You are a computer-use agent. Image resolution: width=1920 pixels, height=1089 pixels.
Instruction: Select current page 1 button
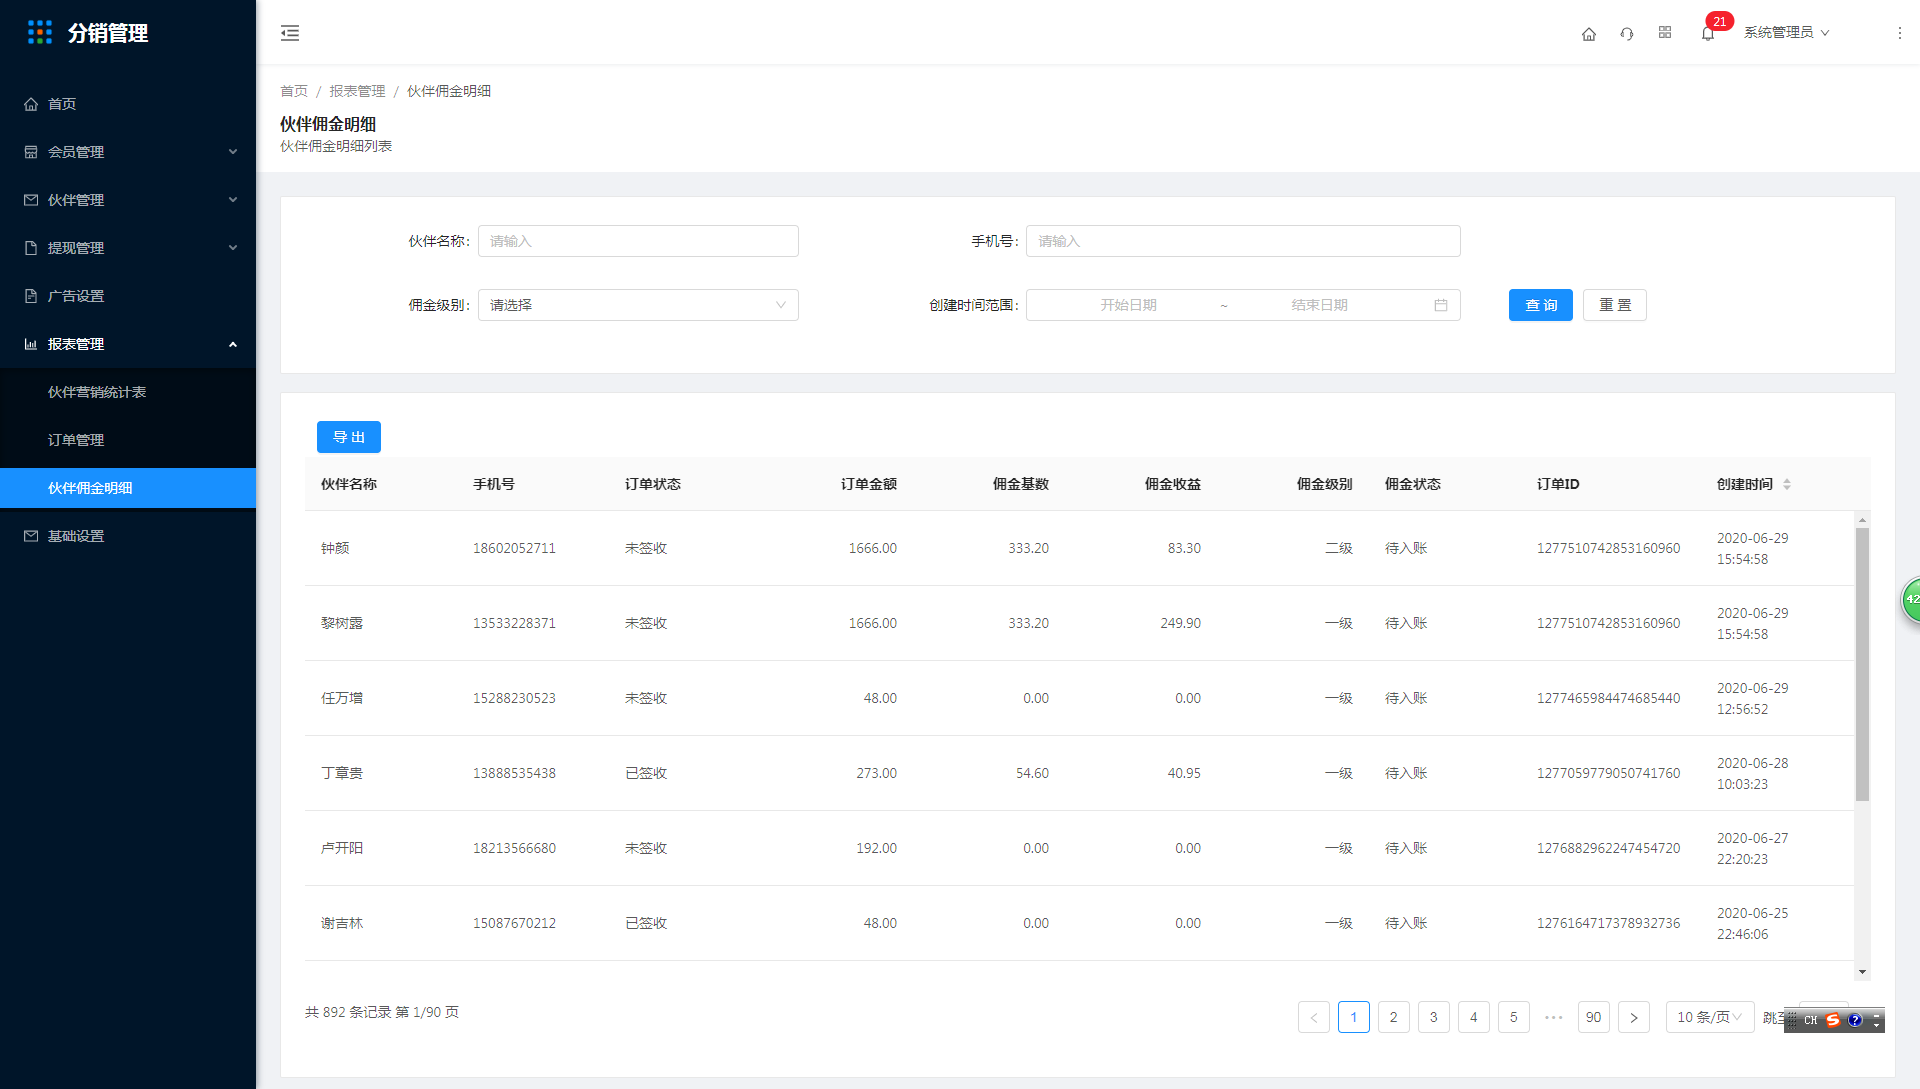point(1354,1017)
